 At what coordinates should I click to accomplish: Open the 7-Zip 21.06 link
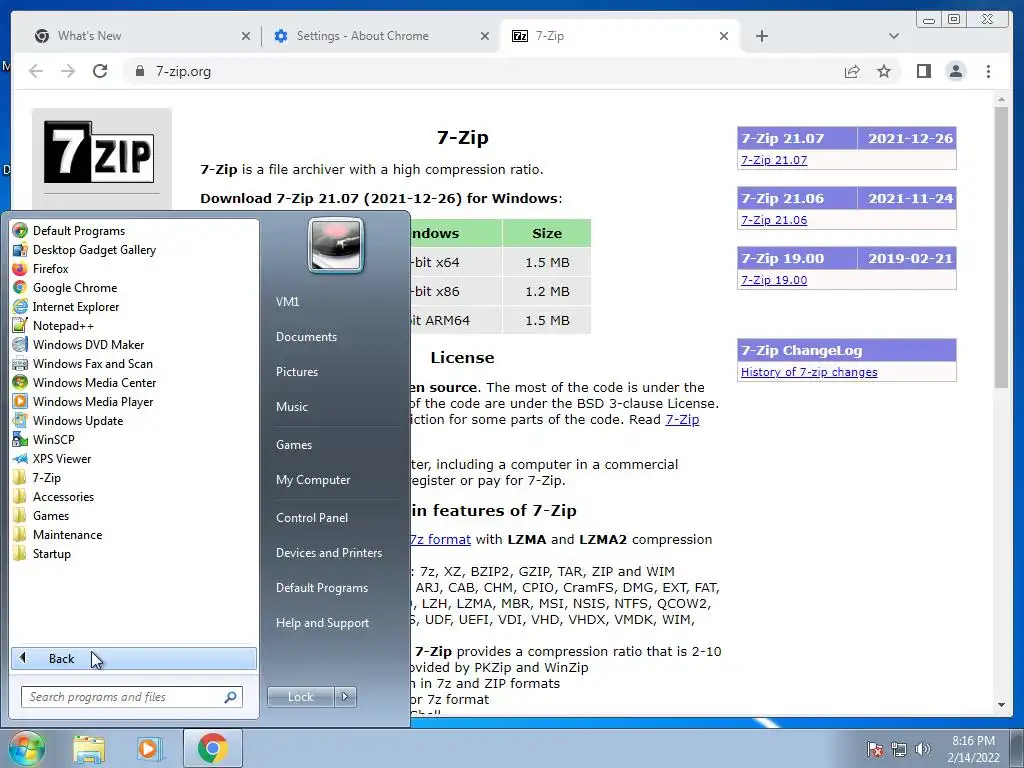click(x=774, y=220)
